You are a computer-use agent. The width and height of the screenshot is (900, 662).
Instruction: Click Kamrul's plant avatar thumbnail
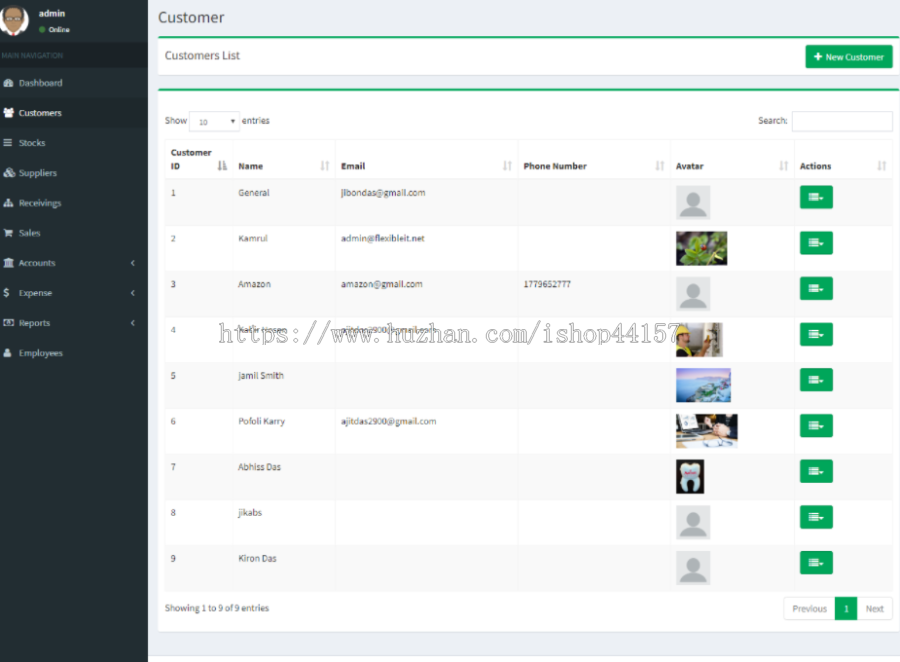pos(701,248)
